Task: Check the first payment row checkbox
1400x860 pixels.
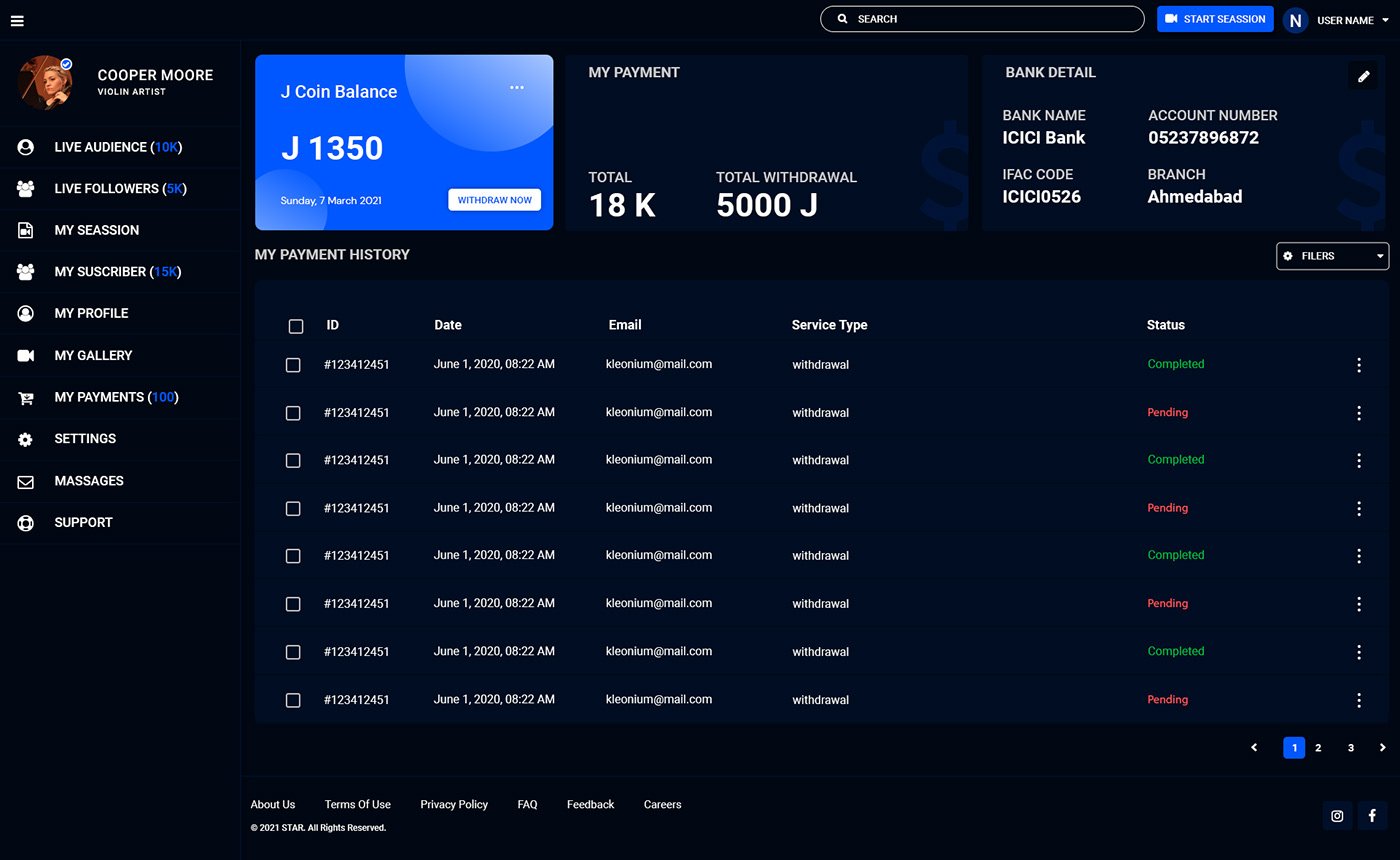Action: click(293, 365)
